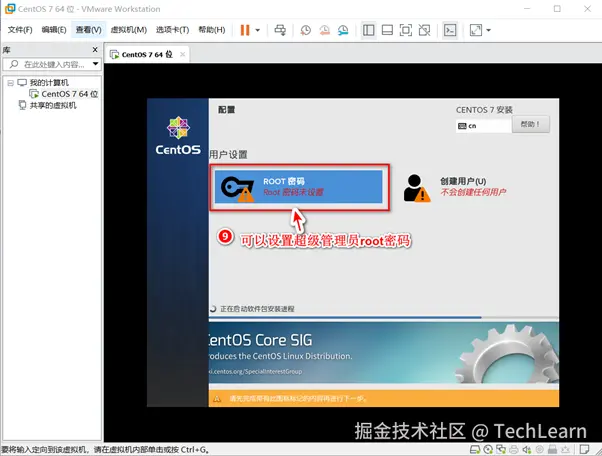Toggle the library sidebar view icon
The height and width of the screenshot is (456, 602).
(x=369, y=30)
